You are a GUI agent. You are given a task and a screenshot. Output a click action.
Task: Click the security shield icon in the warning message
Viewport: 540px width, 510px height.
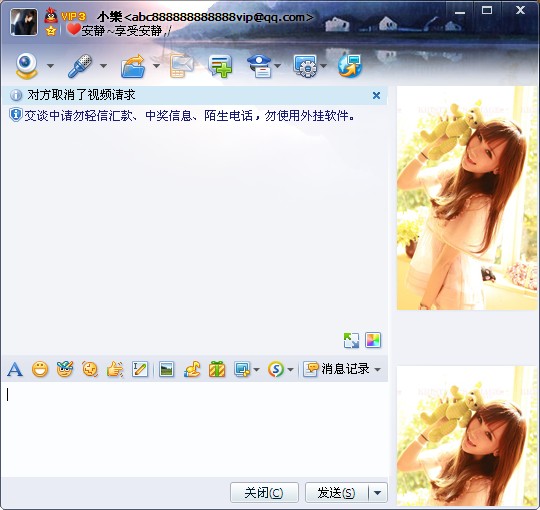pos(15,115)
